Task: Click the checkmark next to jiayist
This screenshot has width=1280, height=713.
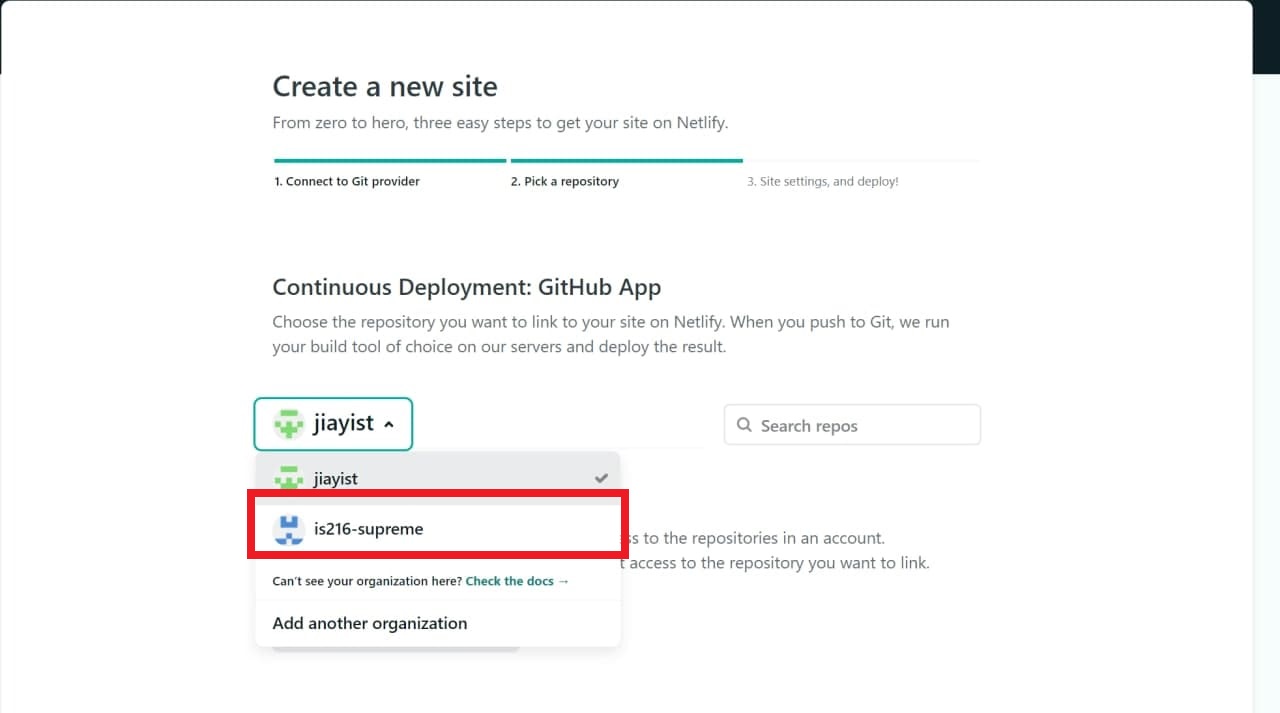Action: 601,478
